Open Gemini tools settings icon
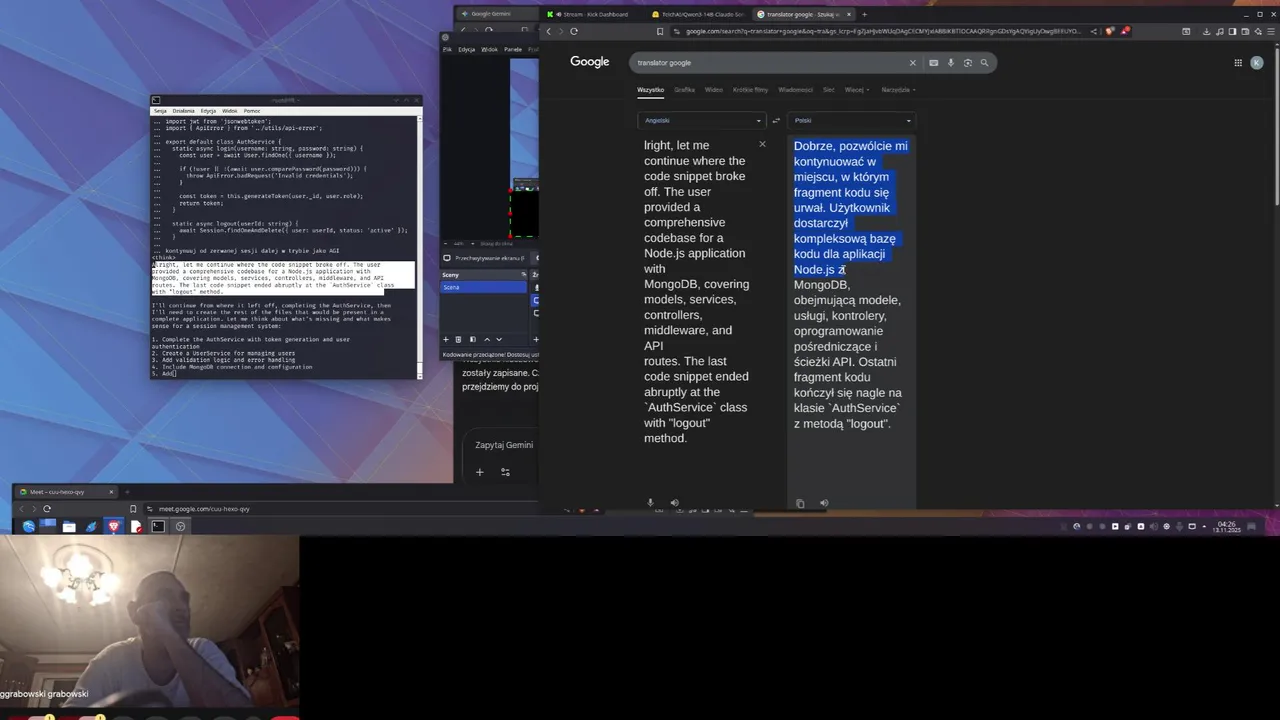Image resolution: width=1280 pixels, height=720 pixels. (x=505, y=472)
